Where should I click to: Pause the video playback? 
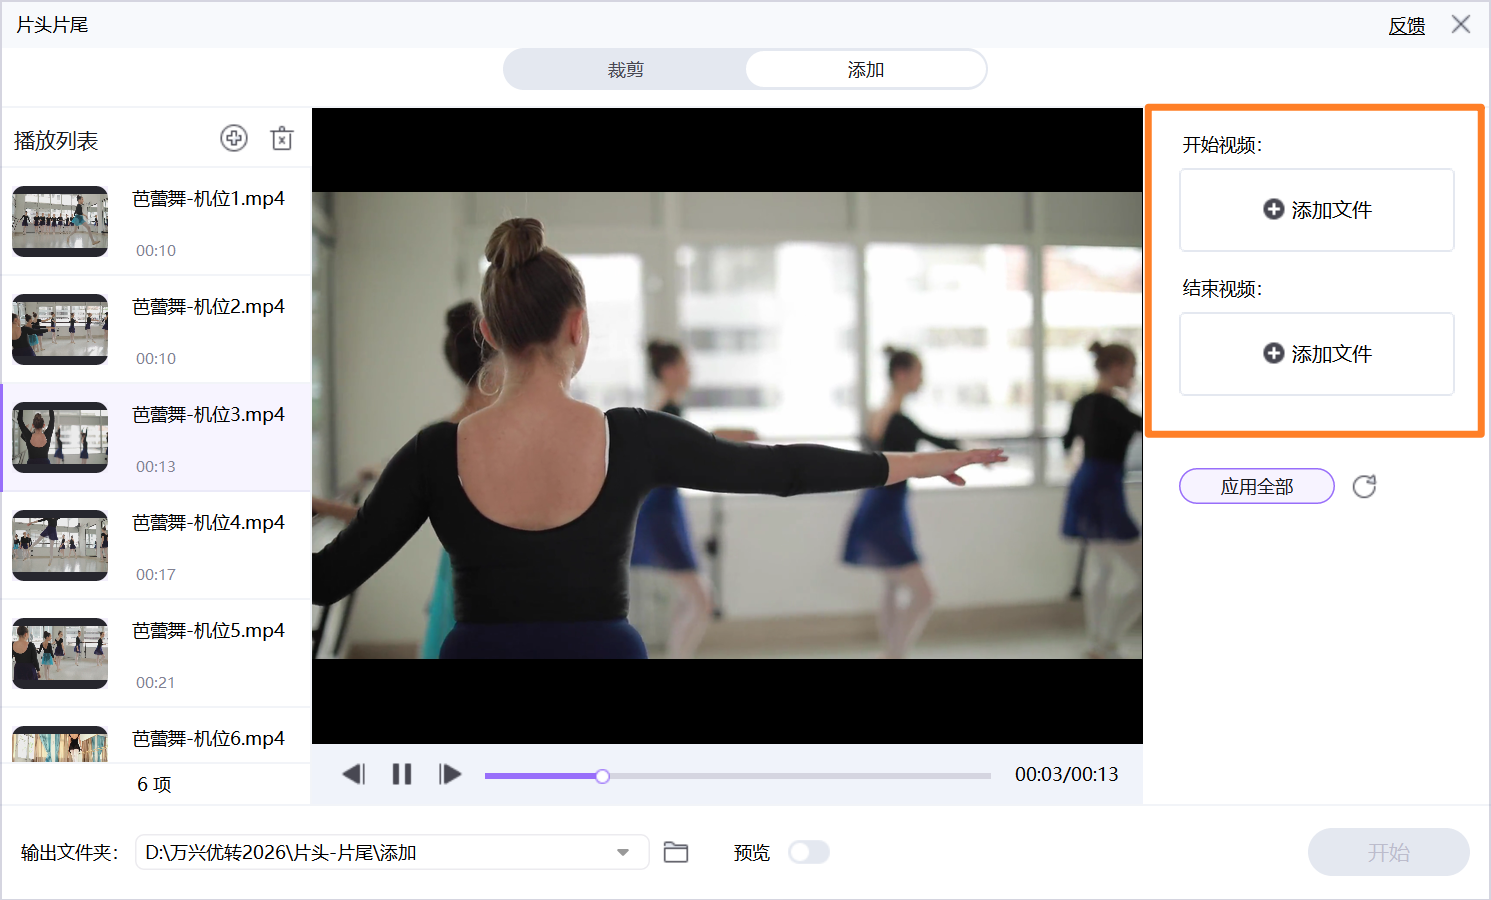coord(402,774)
